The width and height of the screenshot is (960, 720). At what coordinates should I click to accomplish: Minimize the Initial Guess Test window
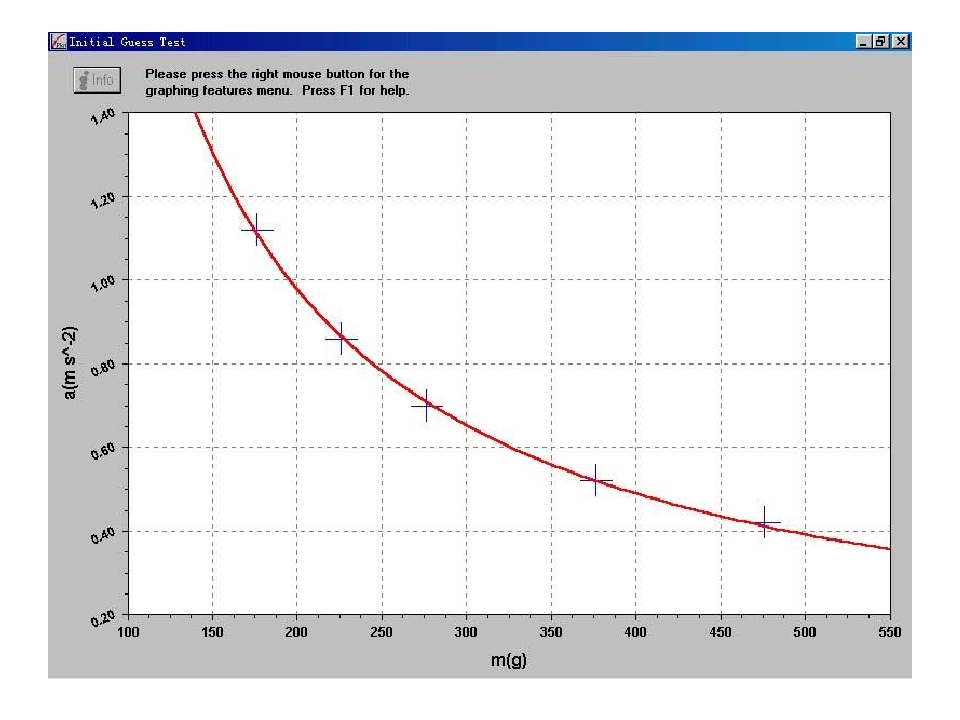click(x=866, y=42)
